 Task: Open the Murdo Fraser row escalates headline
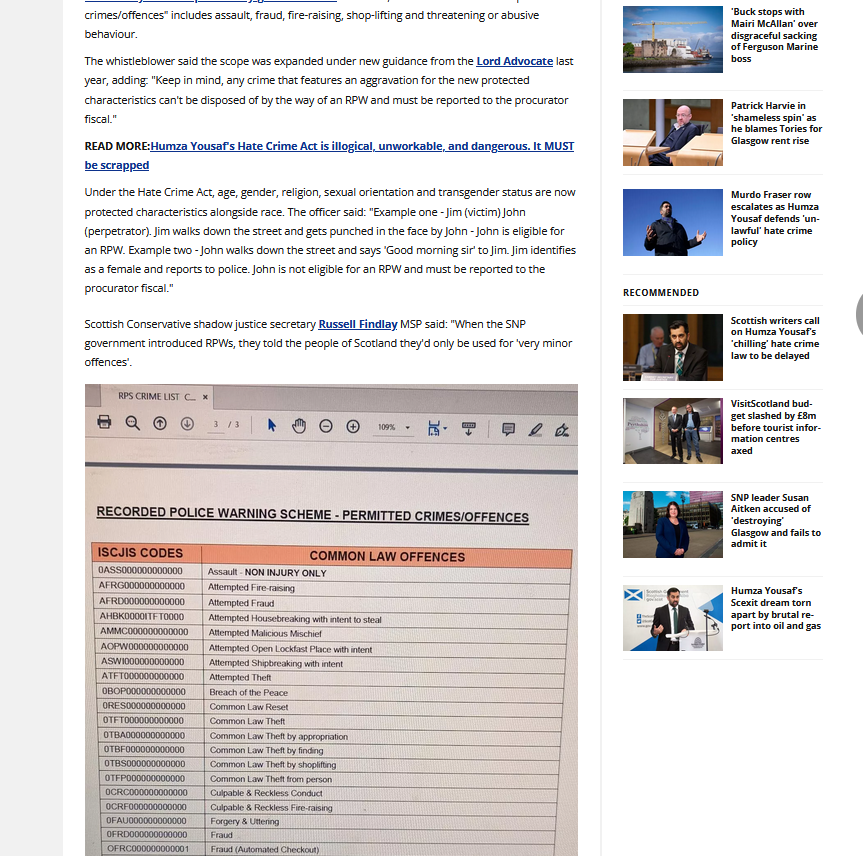click(x=775, y=219)
